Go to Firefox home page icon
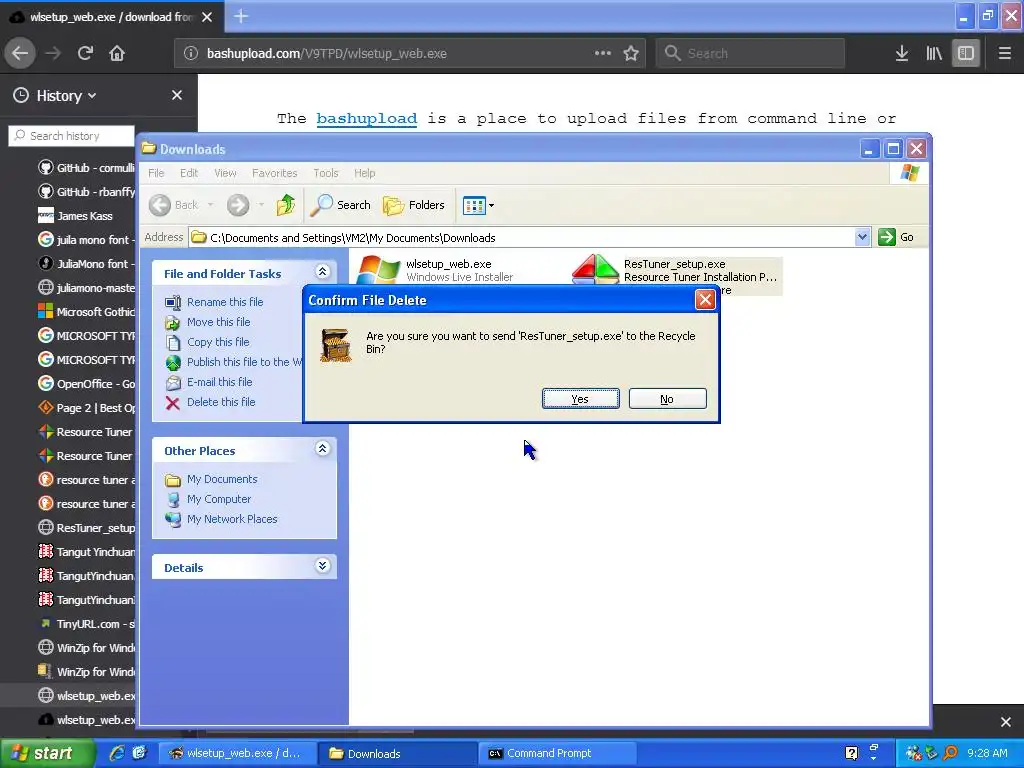 tap(117, 53)
